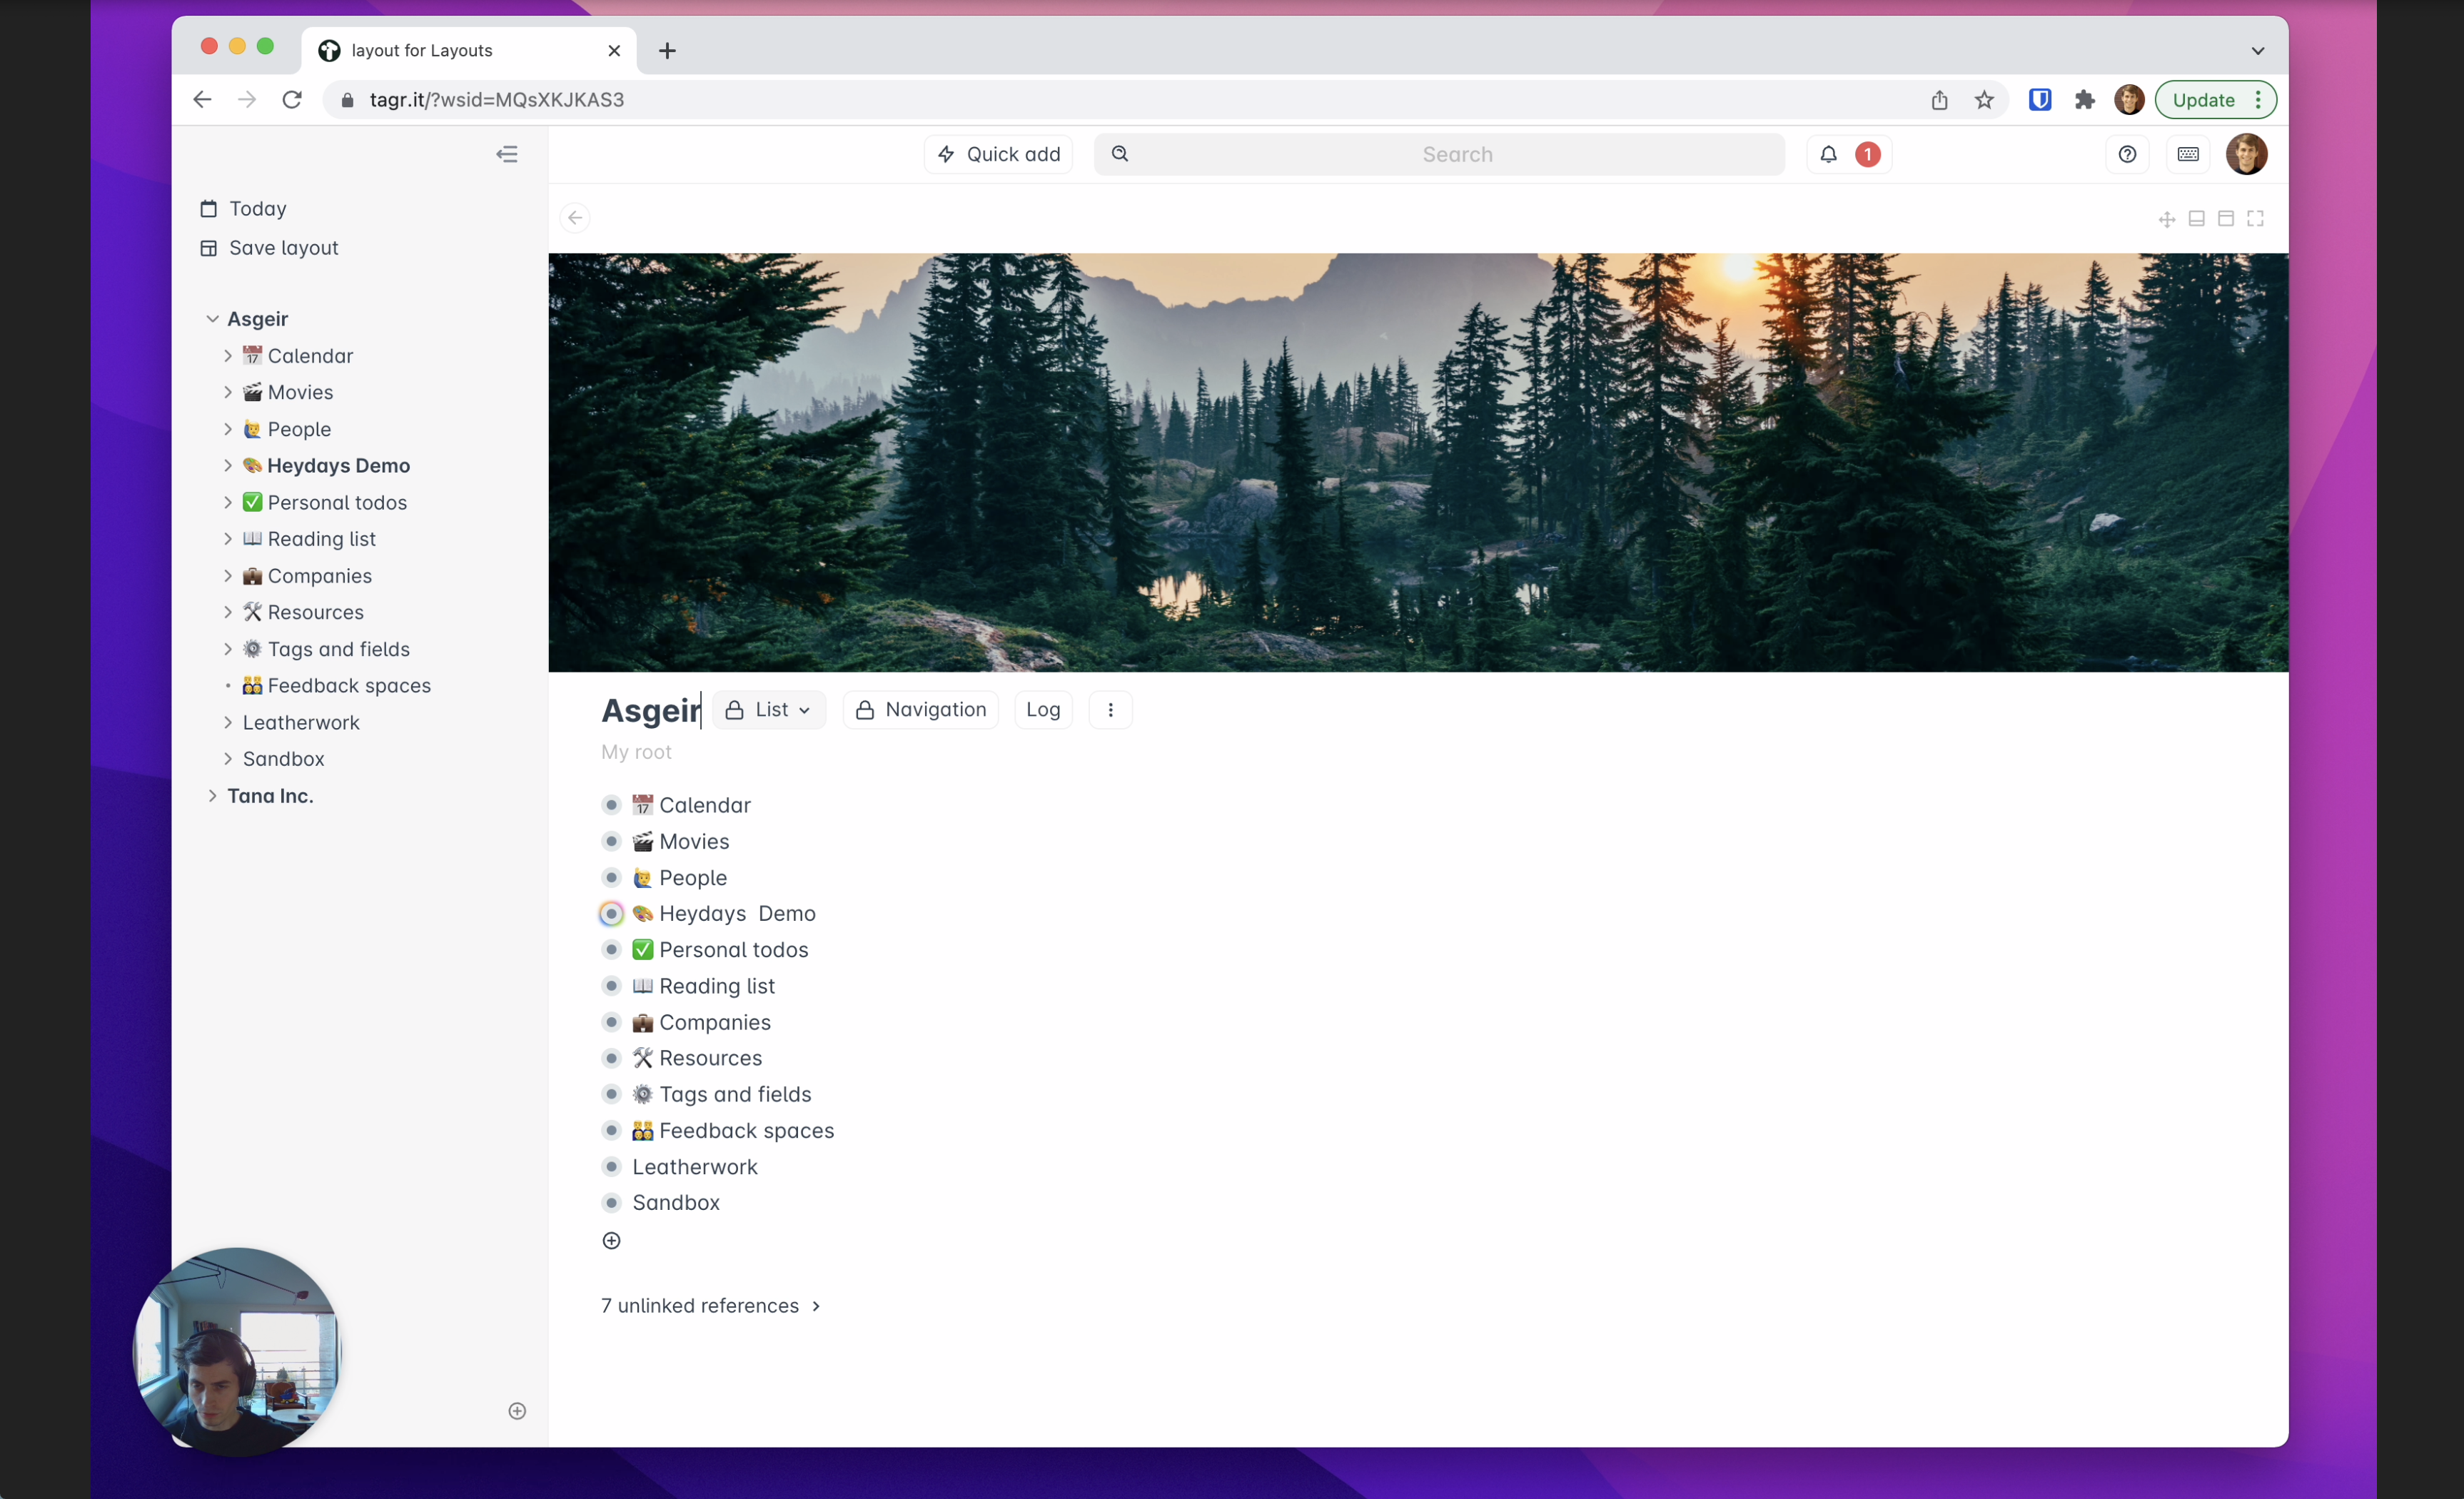Expand Reading list in the sidebar
2464x1499 pixels.
[228, 539]
